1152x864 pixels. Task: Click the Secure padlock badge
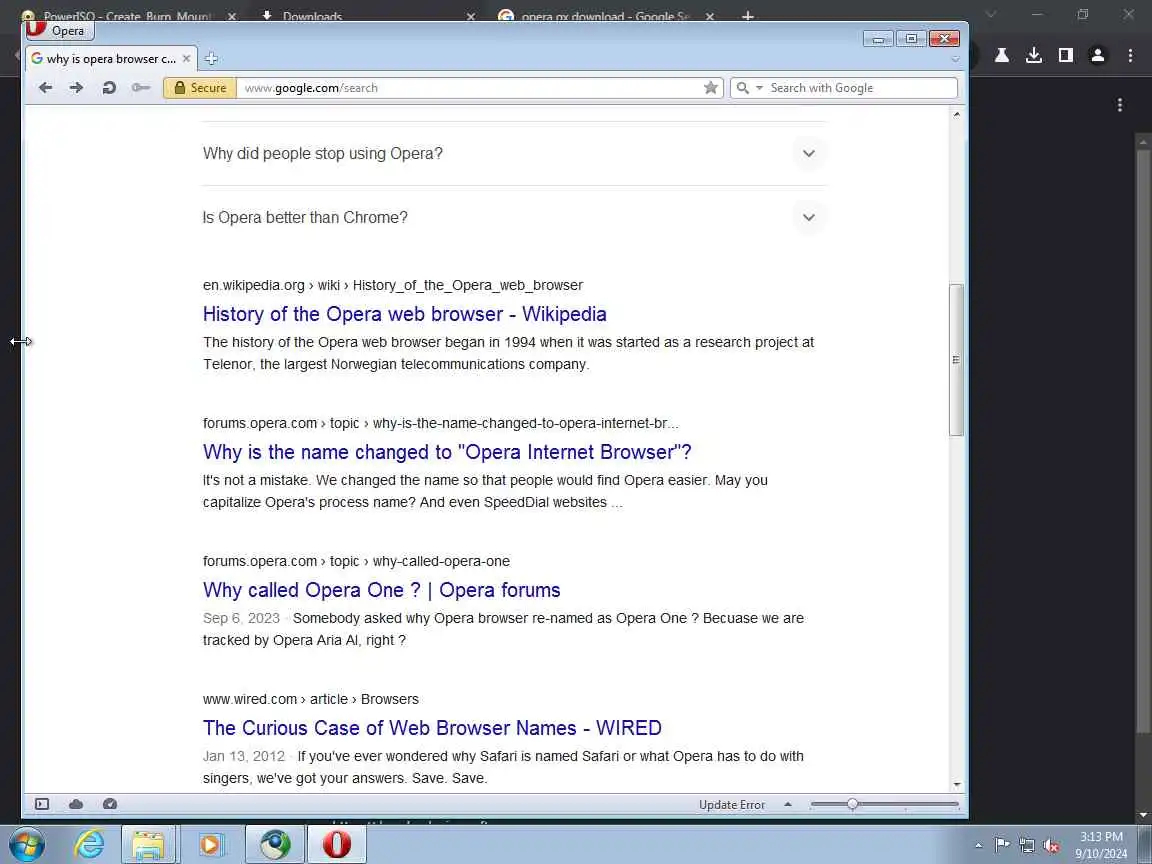click(x=200, y=87)
